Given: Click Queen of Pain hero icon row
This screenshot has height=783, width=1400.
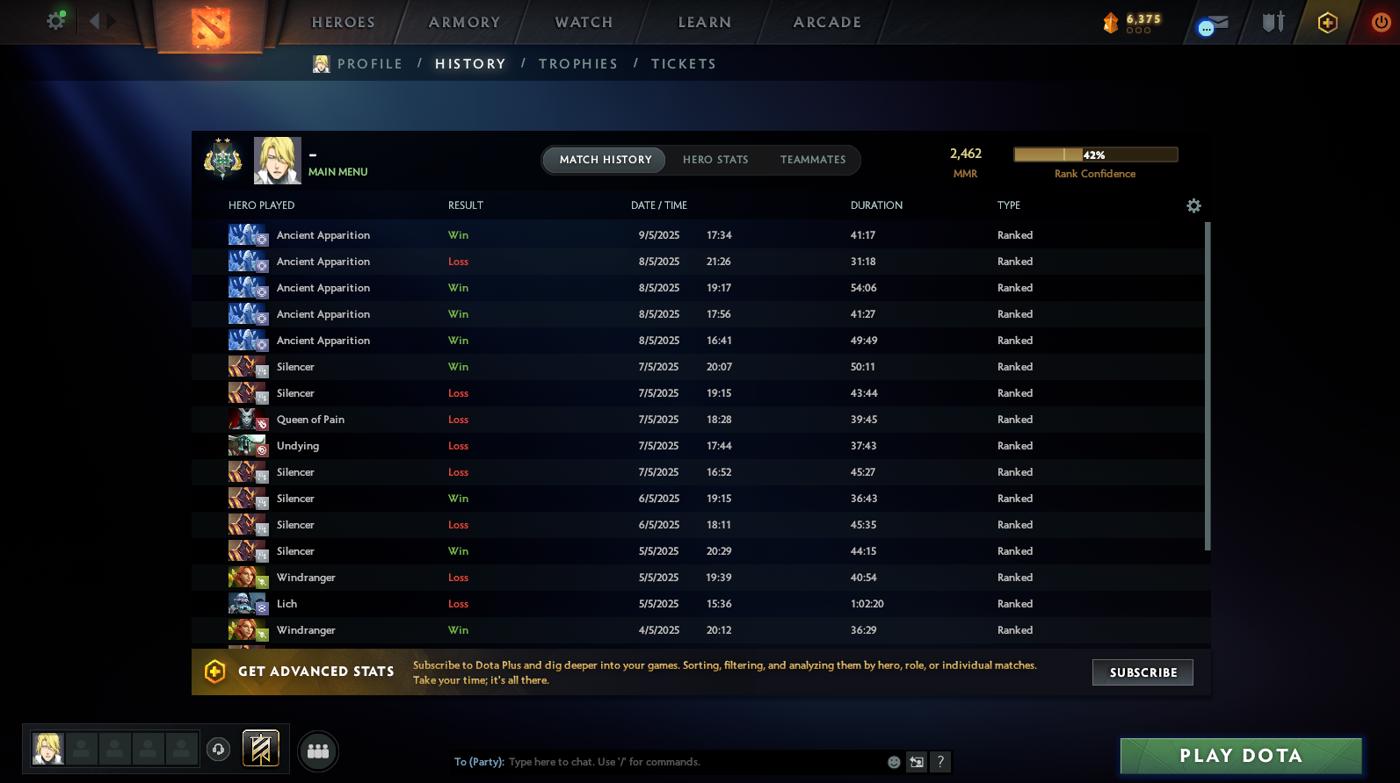Looking at the screenshot, I should 248,419.
